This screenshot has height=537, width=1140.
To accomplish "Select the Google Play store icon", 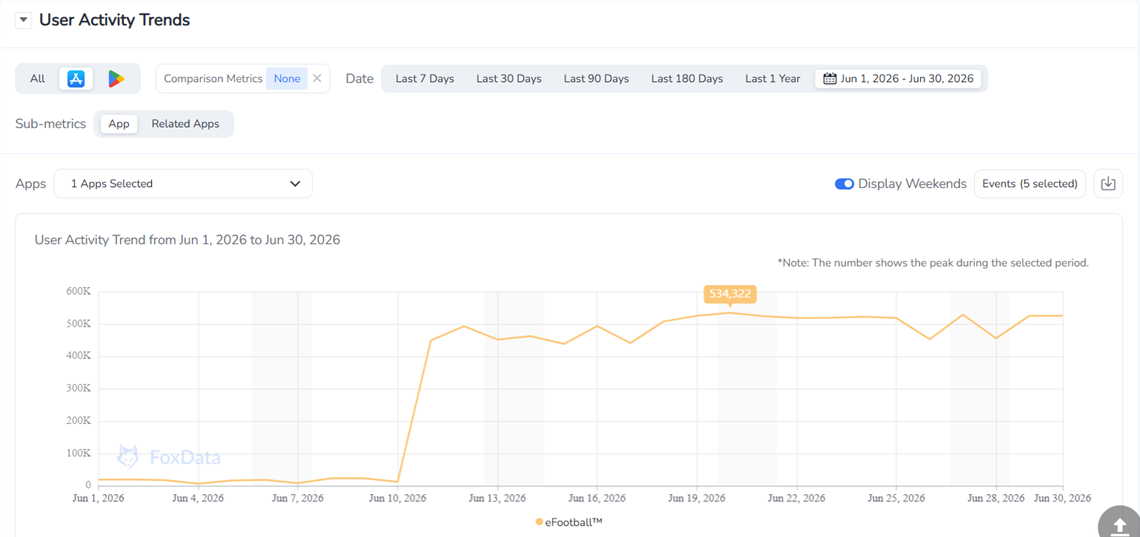I will (116, 78).
